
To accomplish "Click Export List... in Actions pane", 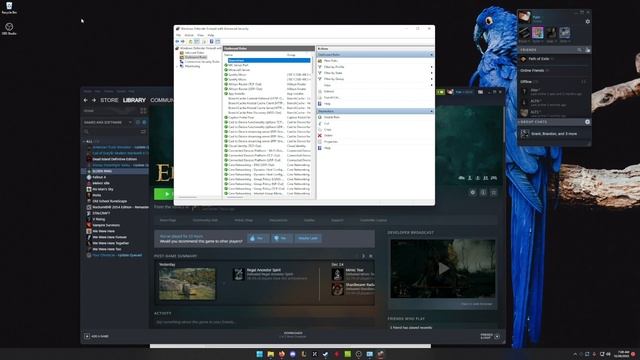I will tap(332, 98).
